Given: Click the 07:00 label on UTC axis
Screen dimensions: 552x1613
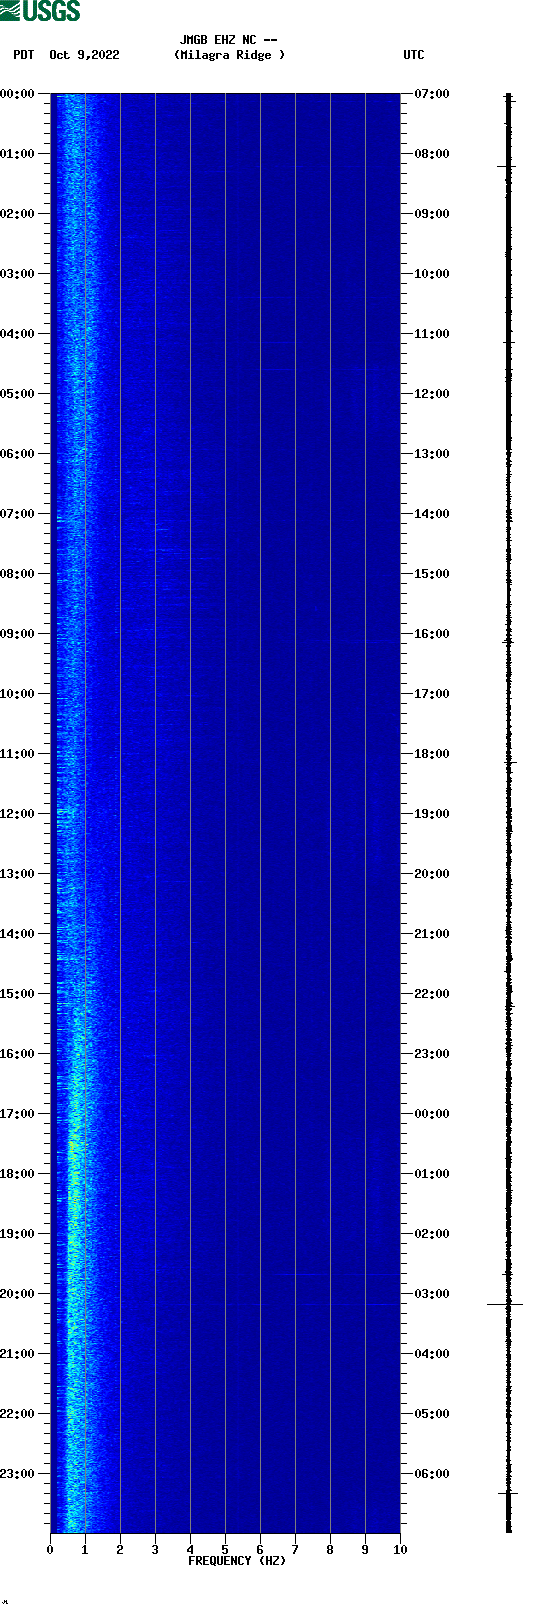Looking at the screenshot, I should [432, 94].
